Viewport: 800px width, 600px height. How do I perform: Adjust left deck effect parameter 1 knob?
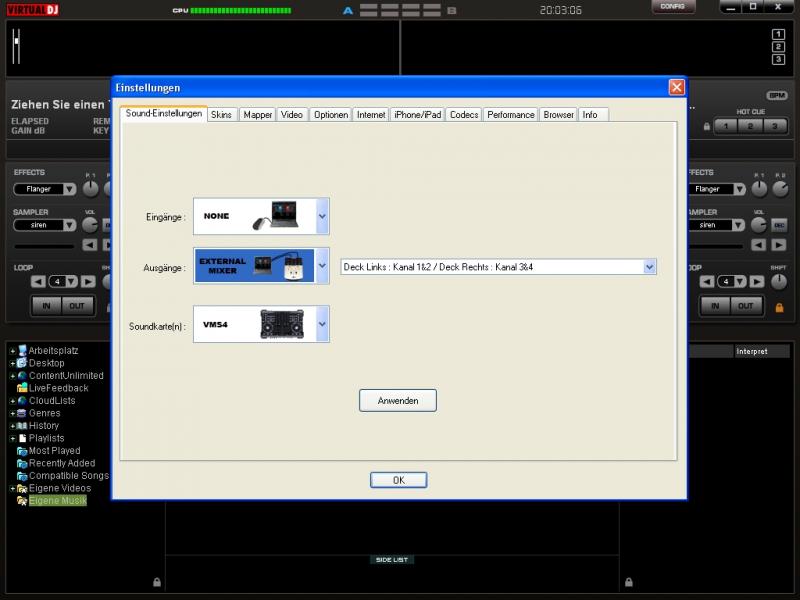(x=90, y=189)
